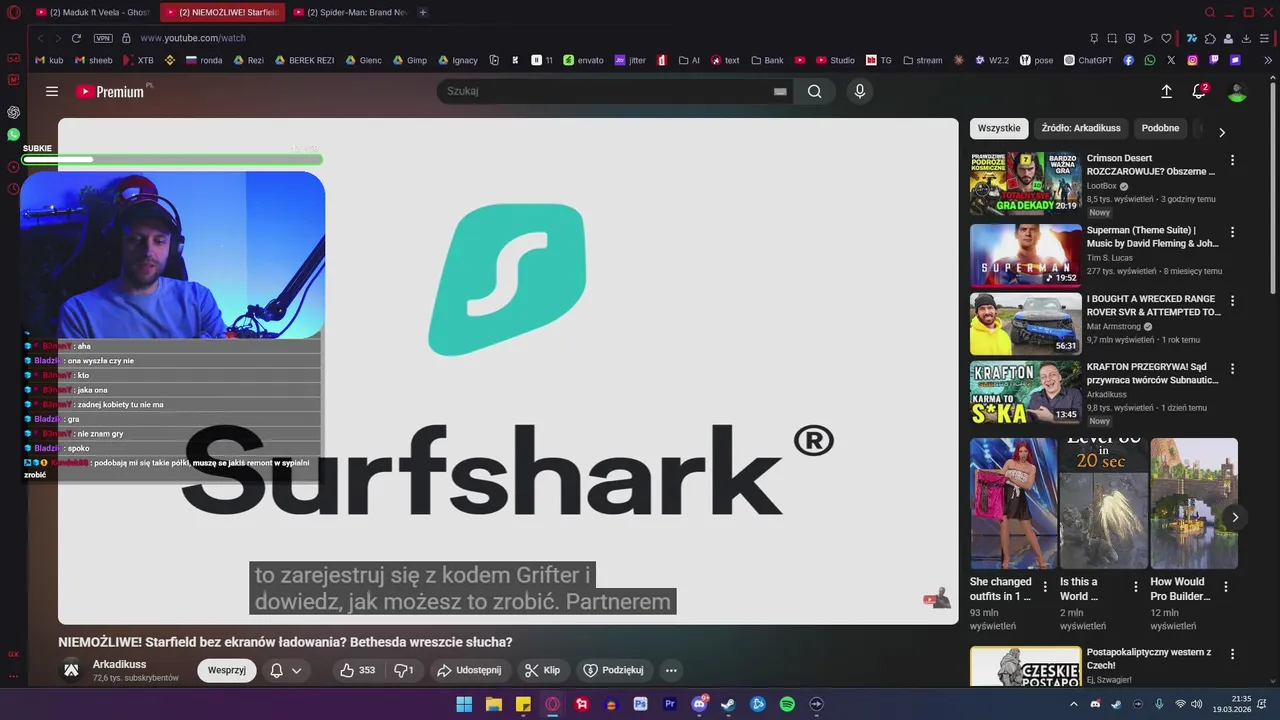Screen dimensions: 1280x720
Task: Open Steam from the taskbar
Action: point(728,704)
